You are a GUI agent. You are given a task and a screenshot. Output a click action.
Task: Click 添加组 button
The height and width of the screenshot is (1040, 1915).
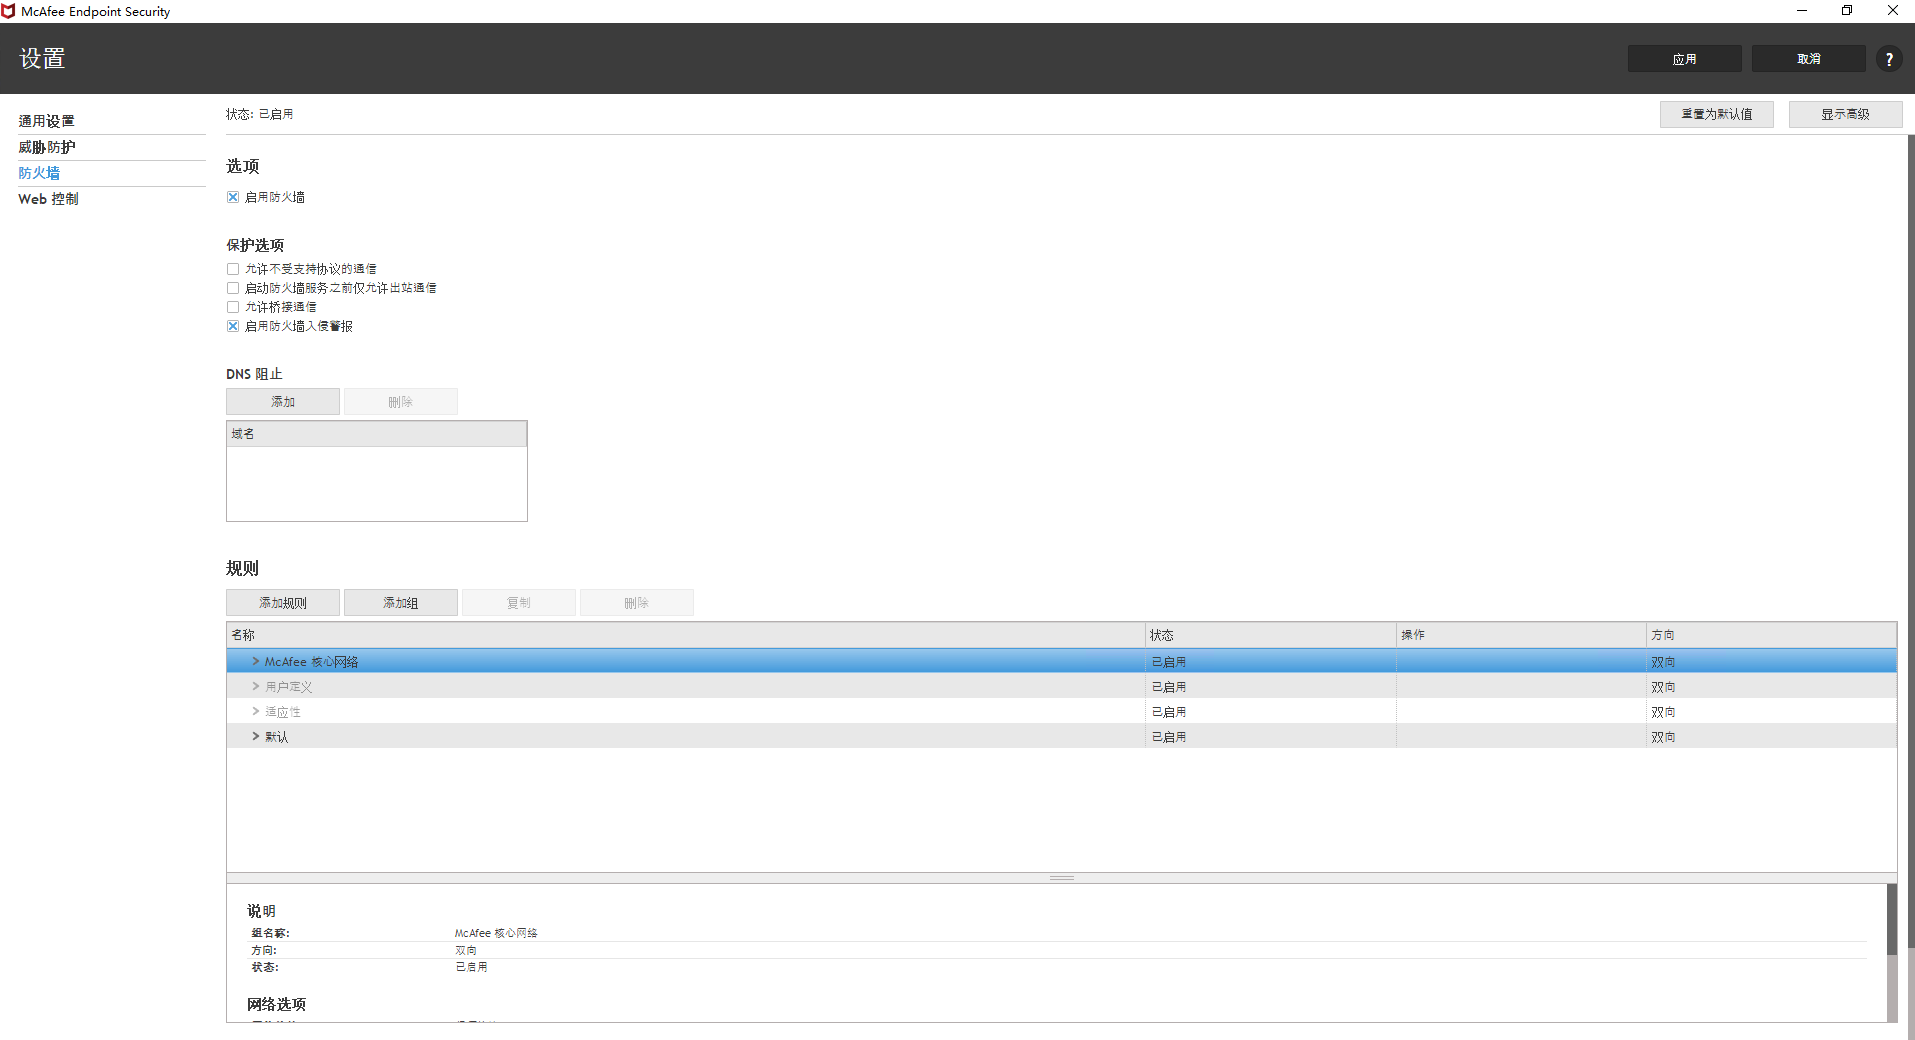(x=401, y=603)
